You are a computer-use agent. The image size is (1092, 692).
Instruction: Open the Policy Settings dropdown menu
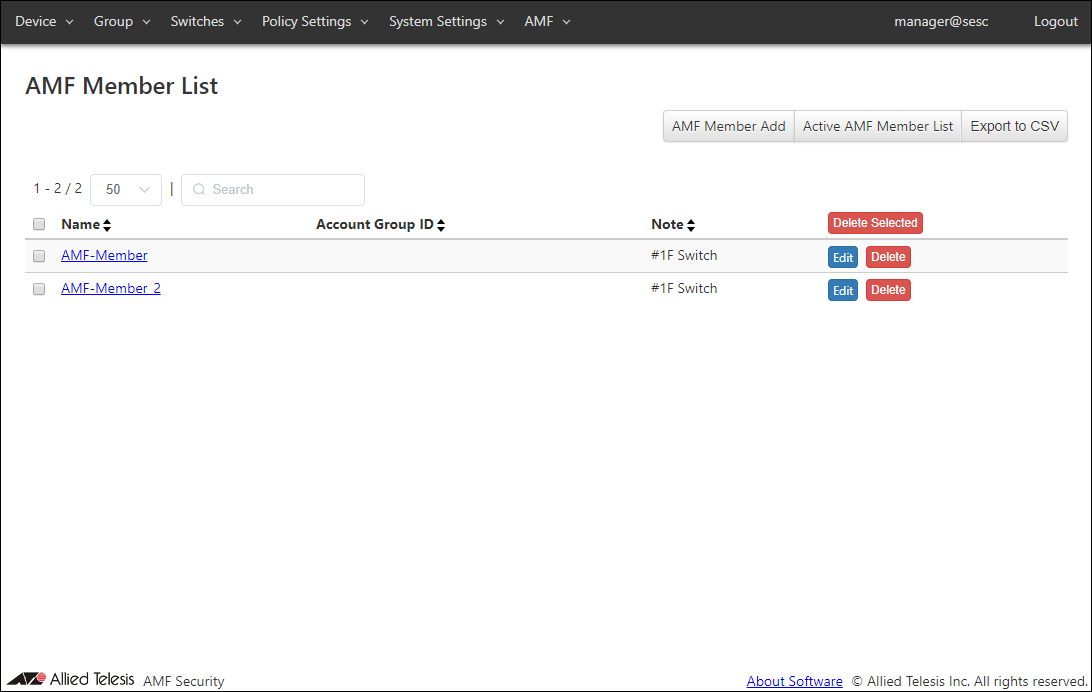coord(315,21)
